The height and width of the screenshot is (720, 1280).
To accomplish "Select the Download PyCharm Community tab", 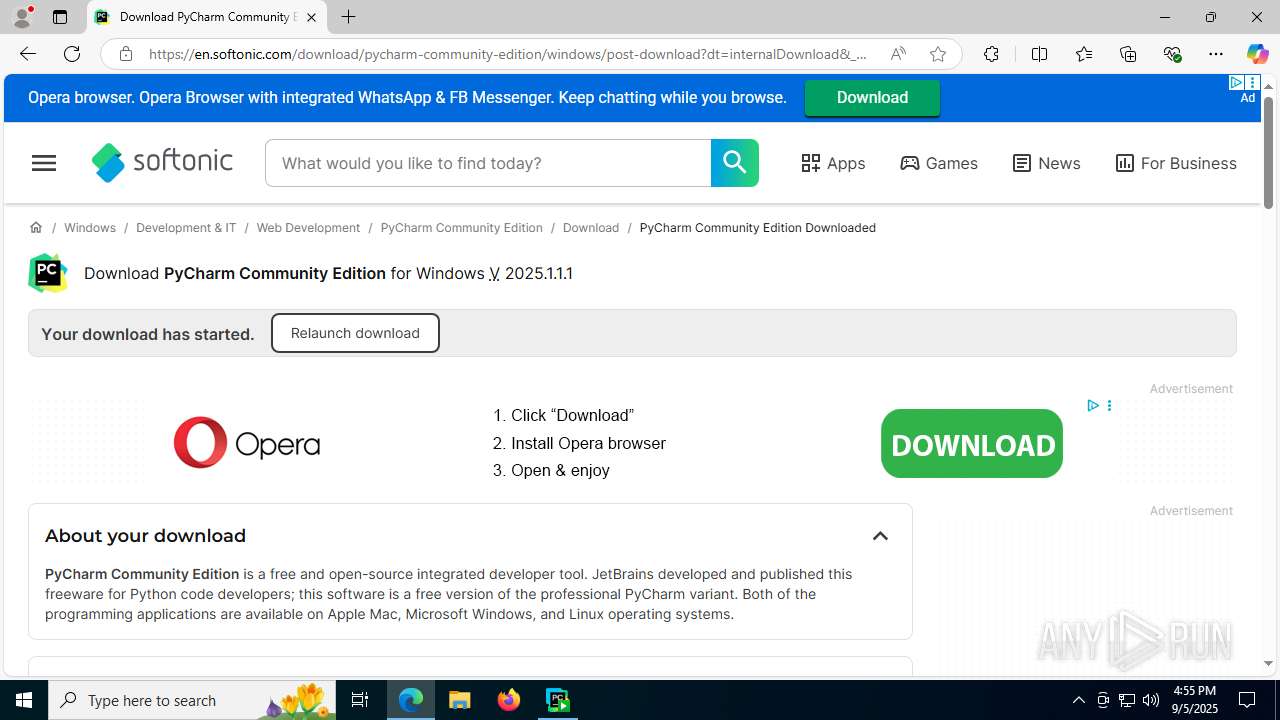I will pos(207,17).
